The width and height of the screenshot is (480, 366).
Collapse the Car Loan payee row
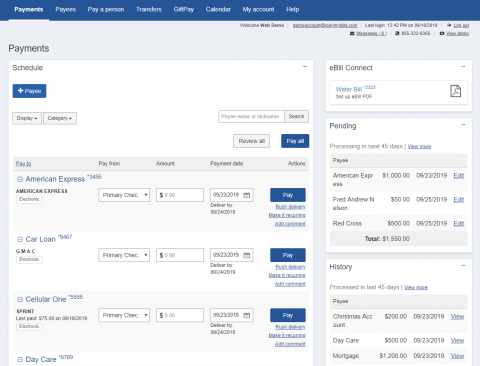click(x=20, y=239)
